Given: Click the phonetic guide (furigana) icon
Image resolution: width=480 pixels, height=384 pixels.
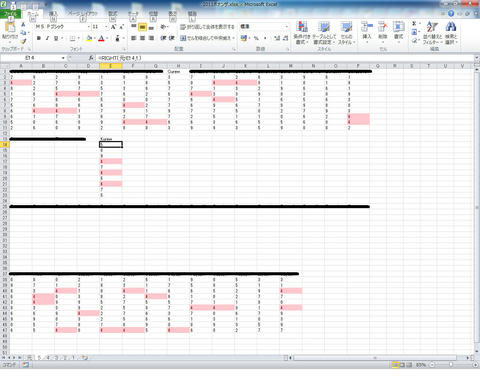Looking at the screenshot, I should [x=117, y=38].
